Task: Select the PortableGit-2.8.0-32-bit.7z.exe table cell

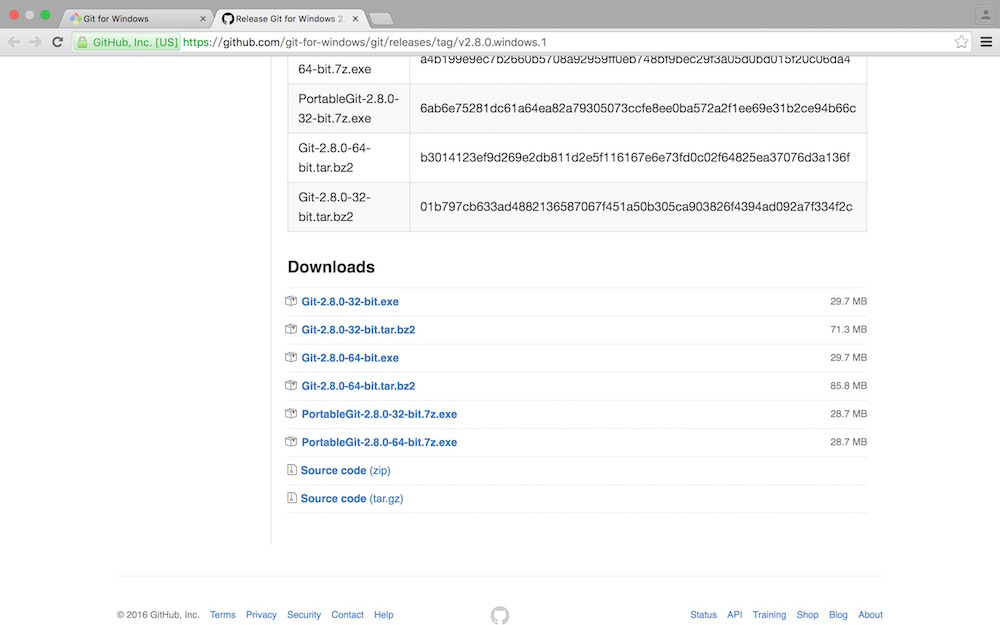Action: tap(349, 108)
